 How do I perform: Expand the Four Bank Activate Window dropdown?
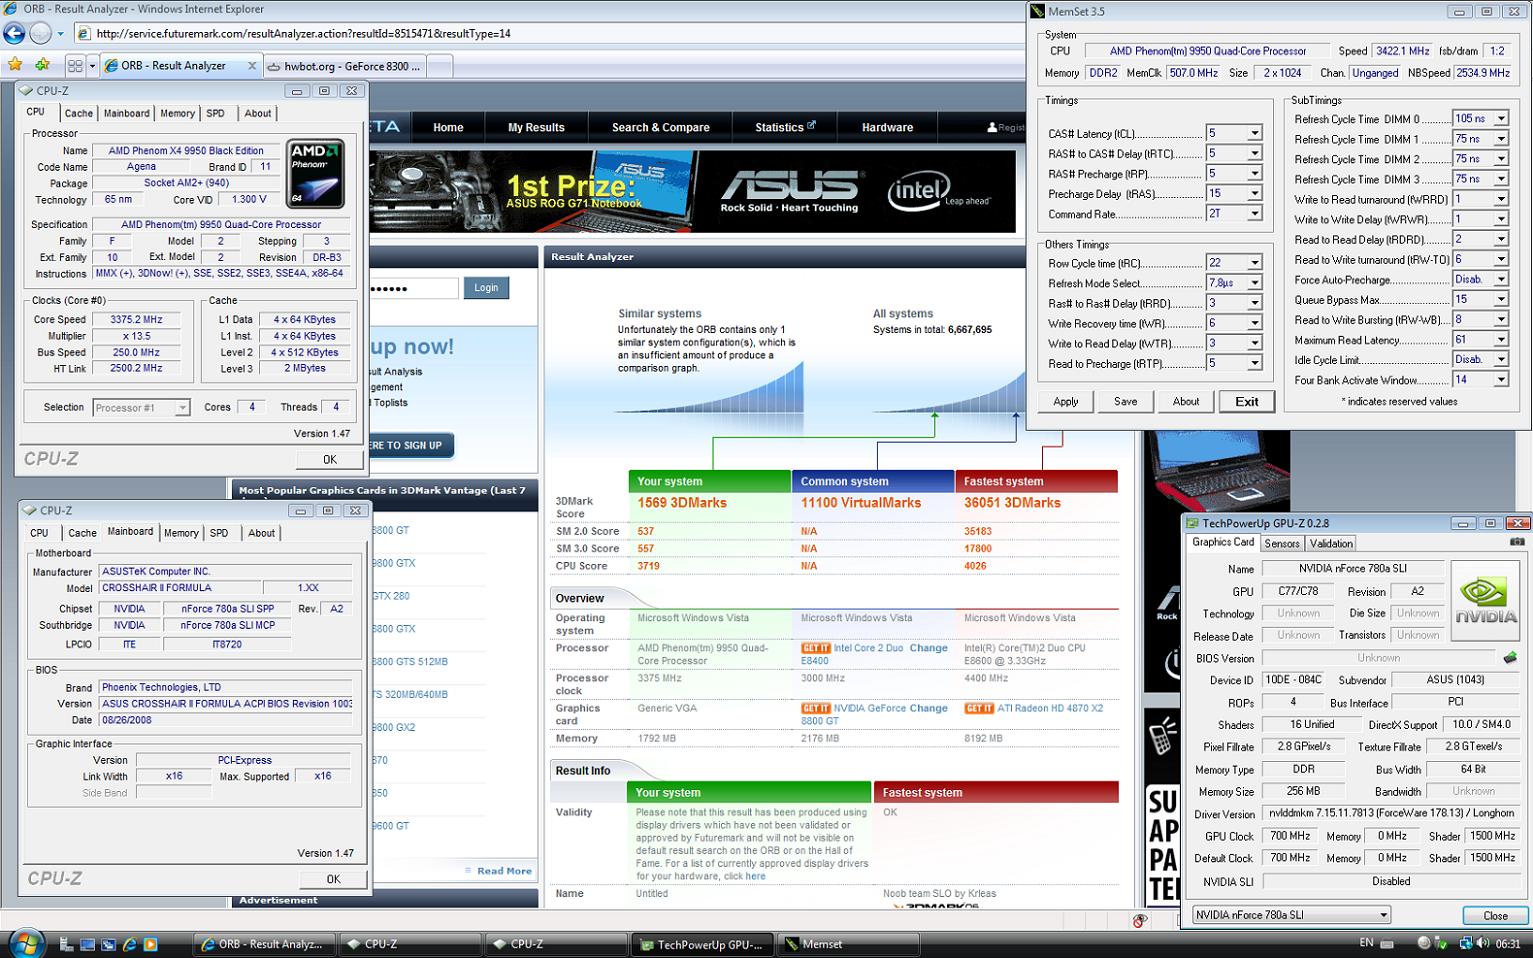[x=1501, y=379]
